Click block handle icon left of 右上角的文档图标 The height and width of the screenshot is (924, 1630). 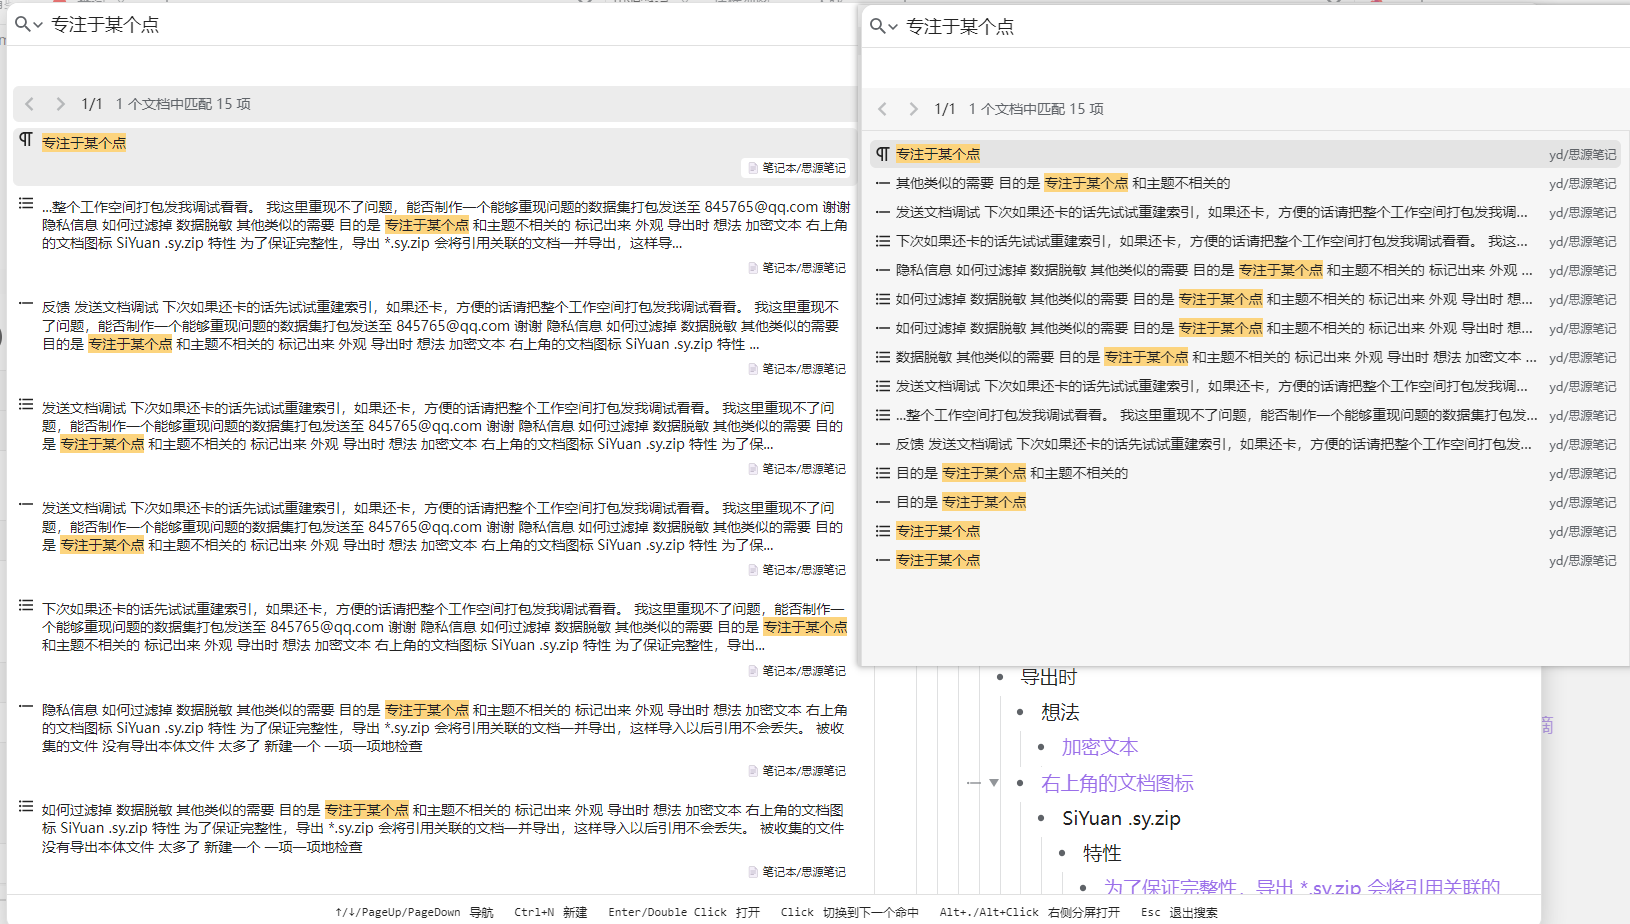973,783
